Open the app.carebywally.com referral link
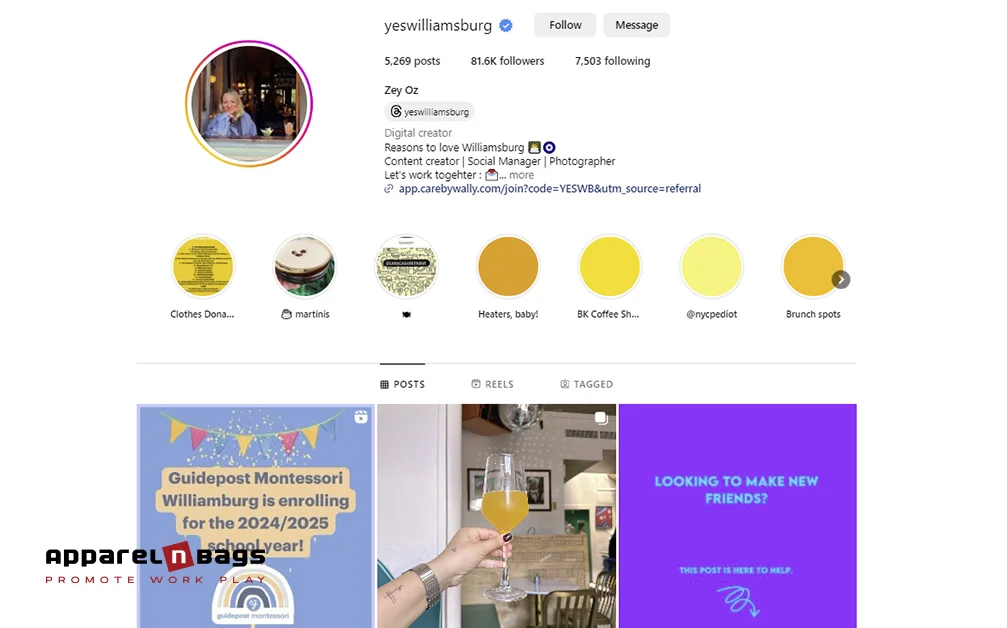 [x=550, y=189]
